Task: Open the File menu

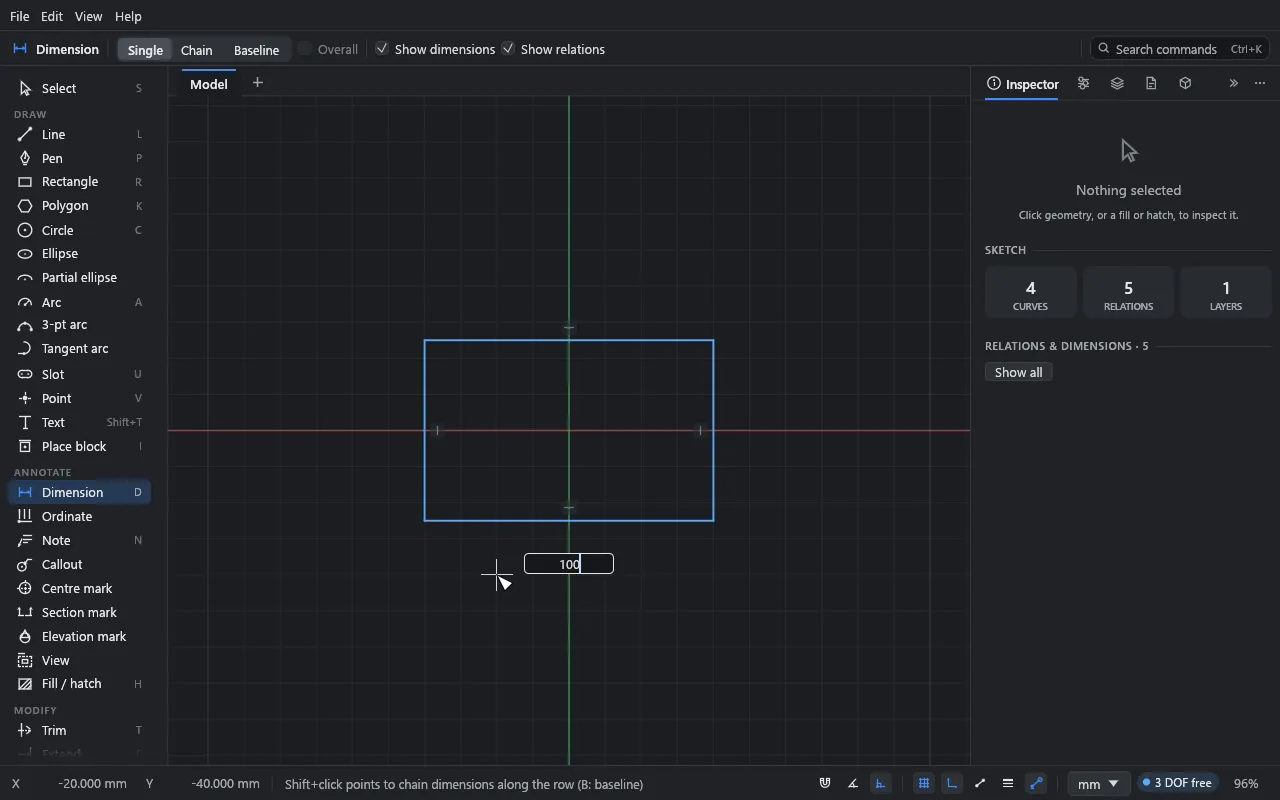Action: pyautogui.click(x=19, y=16)
